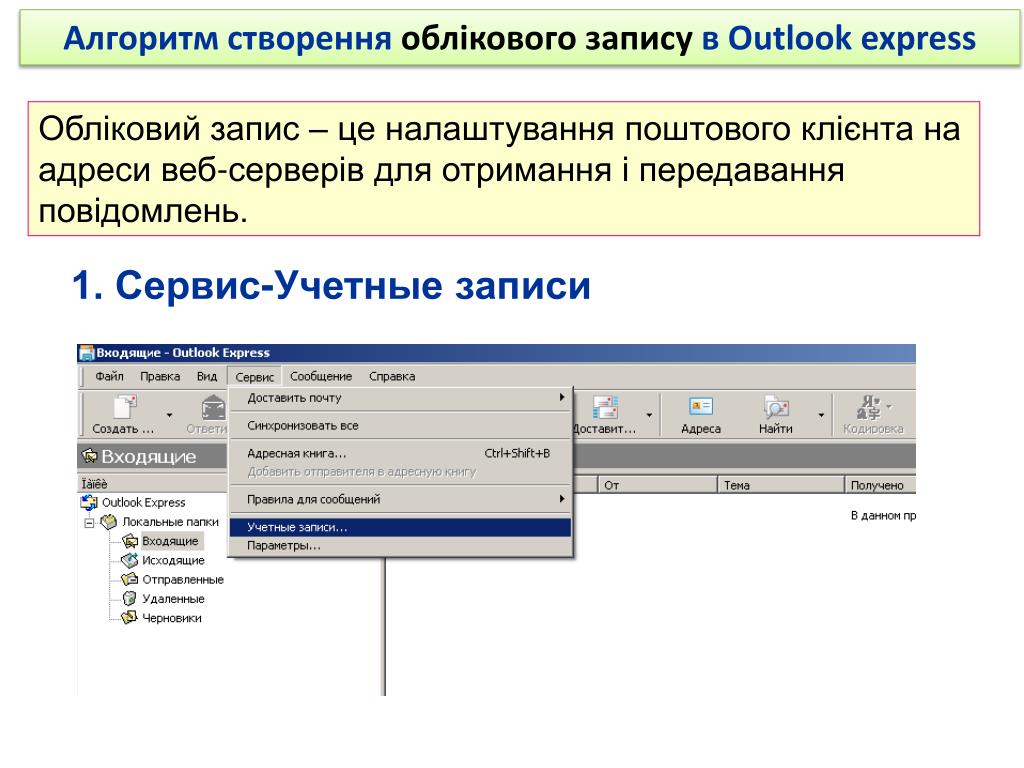
Task: Select the Исходящие folder label
Action: (173, 560)
